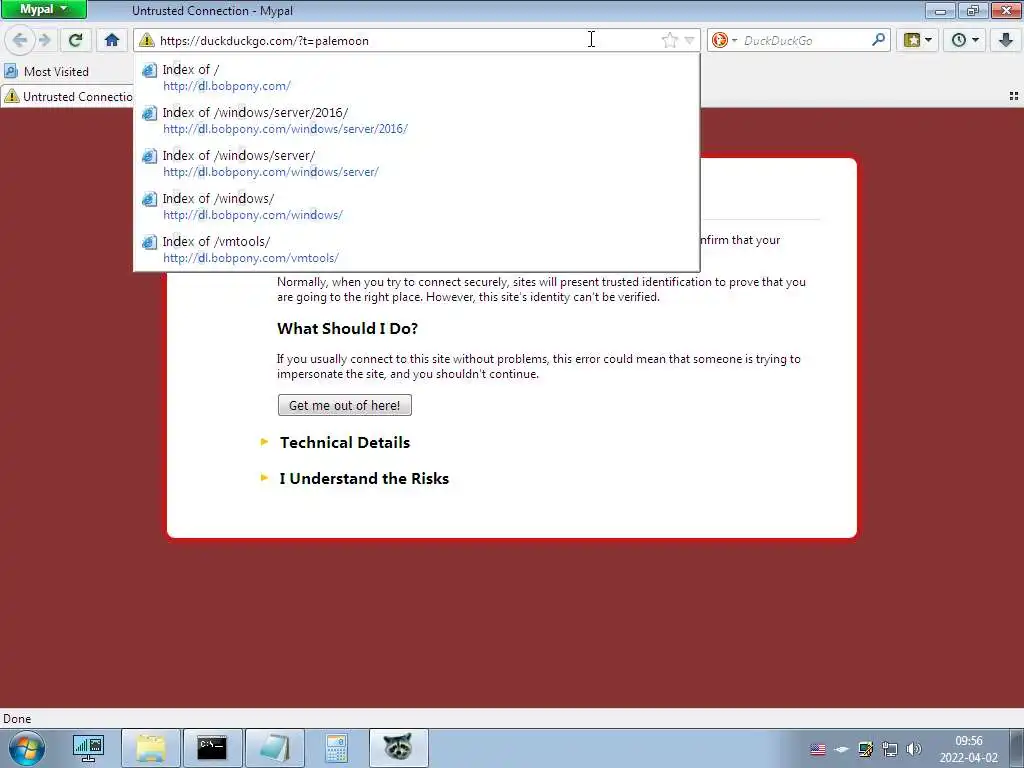This screenshot has width=1024, height=768.
Task: Open the notepad taskbar icon
Action: point(274,748)
